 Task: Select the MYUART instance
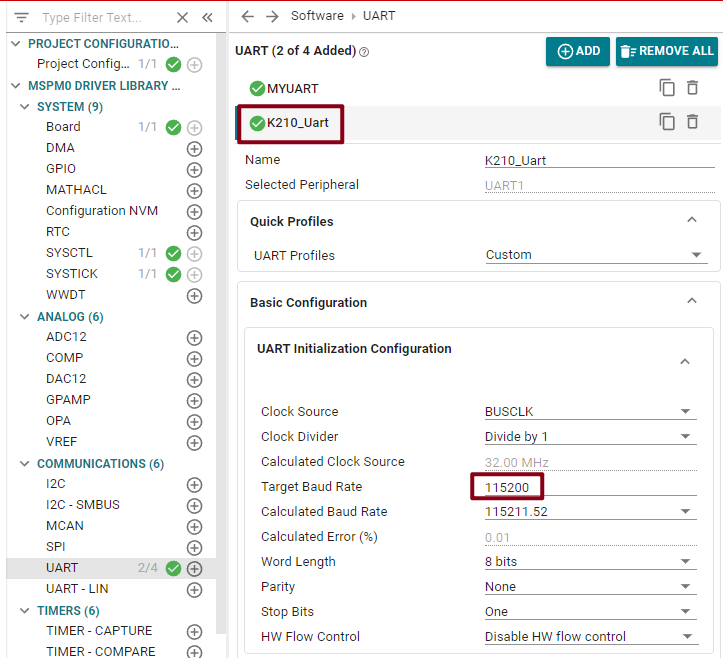click(292, 89)
